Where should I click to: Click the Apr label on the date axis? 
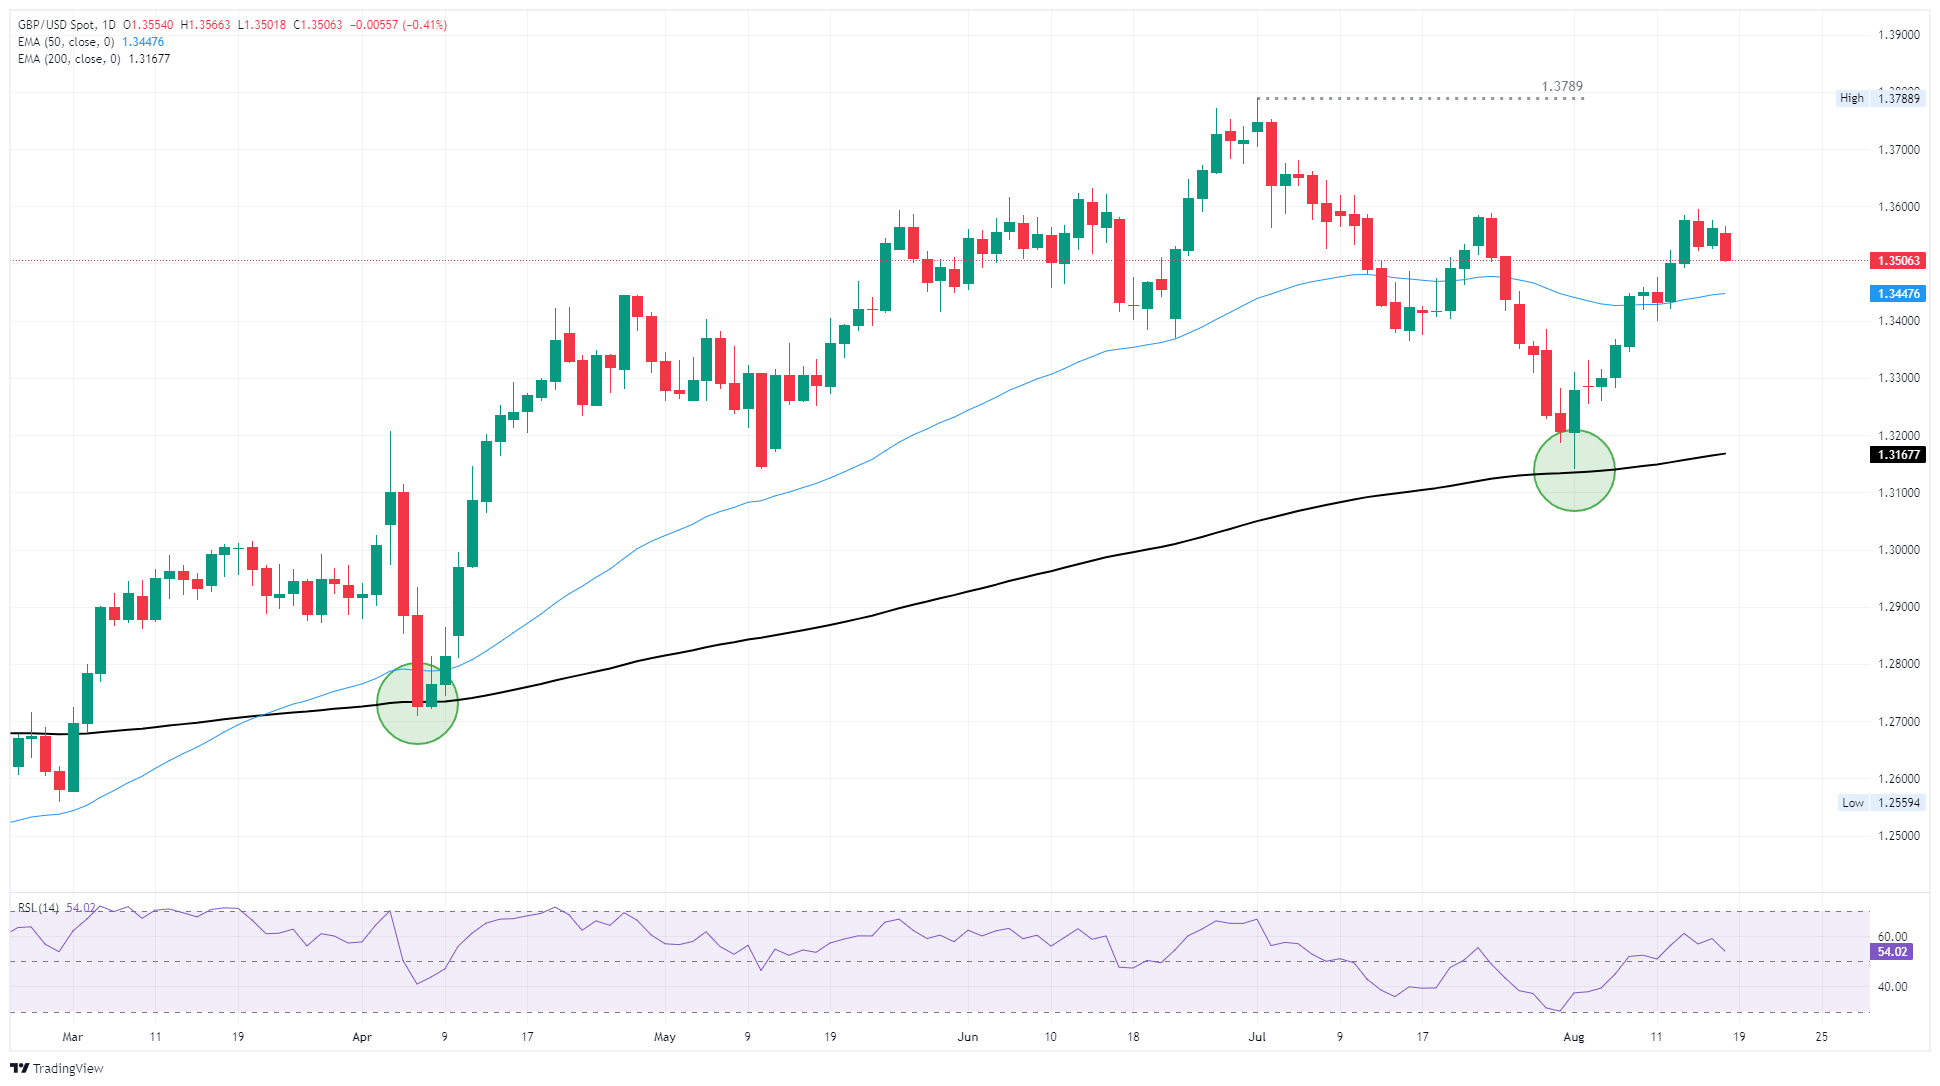tap(362, 1037)
